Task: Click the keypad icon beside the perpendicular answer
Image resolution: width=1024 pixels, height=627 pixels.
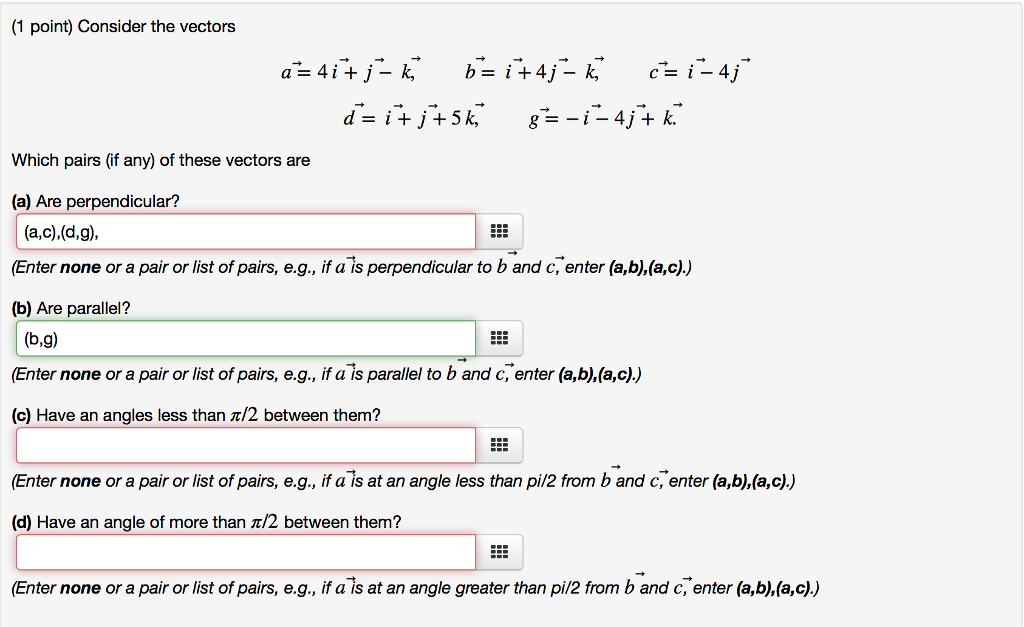Action: 499,230
